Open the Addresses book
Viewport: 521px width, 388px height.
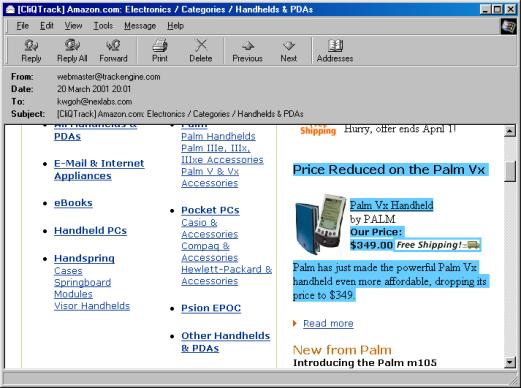(x=335, y=51)
